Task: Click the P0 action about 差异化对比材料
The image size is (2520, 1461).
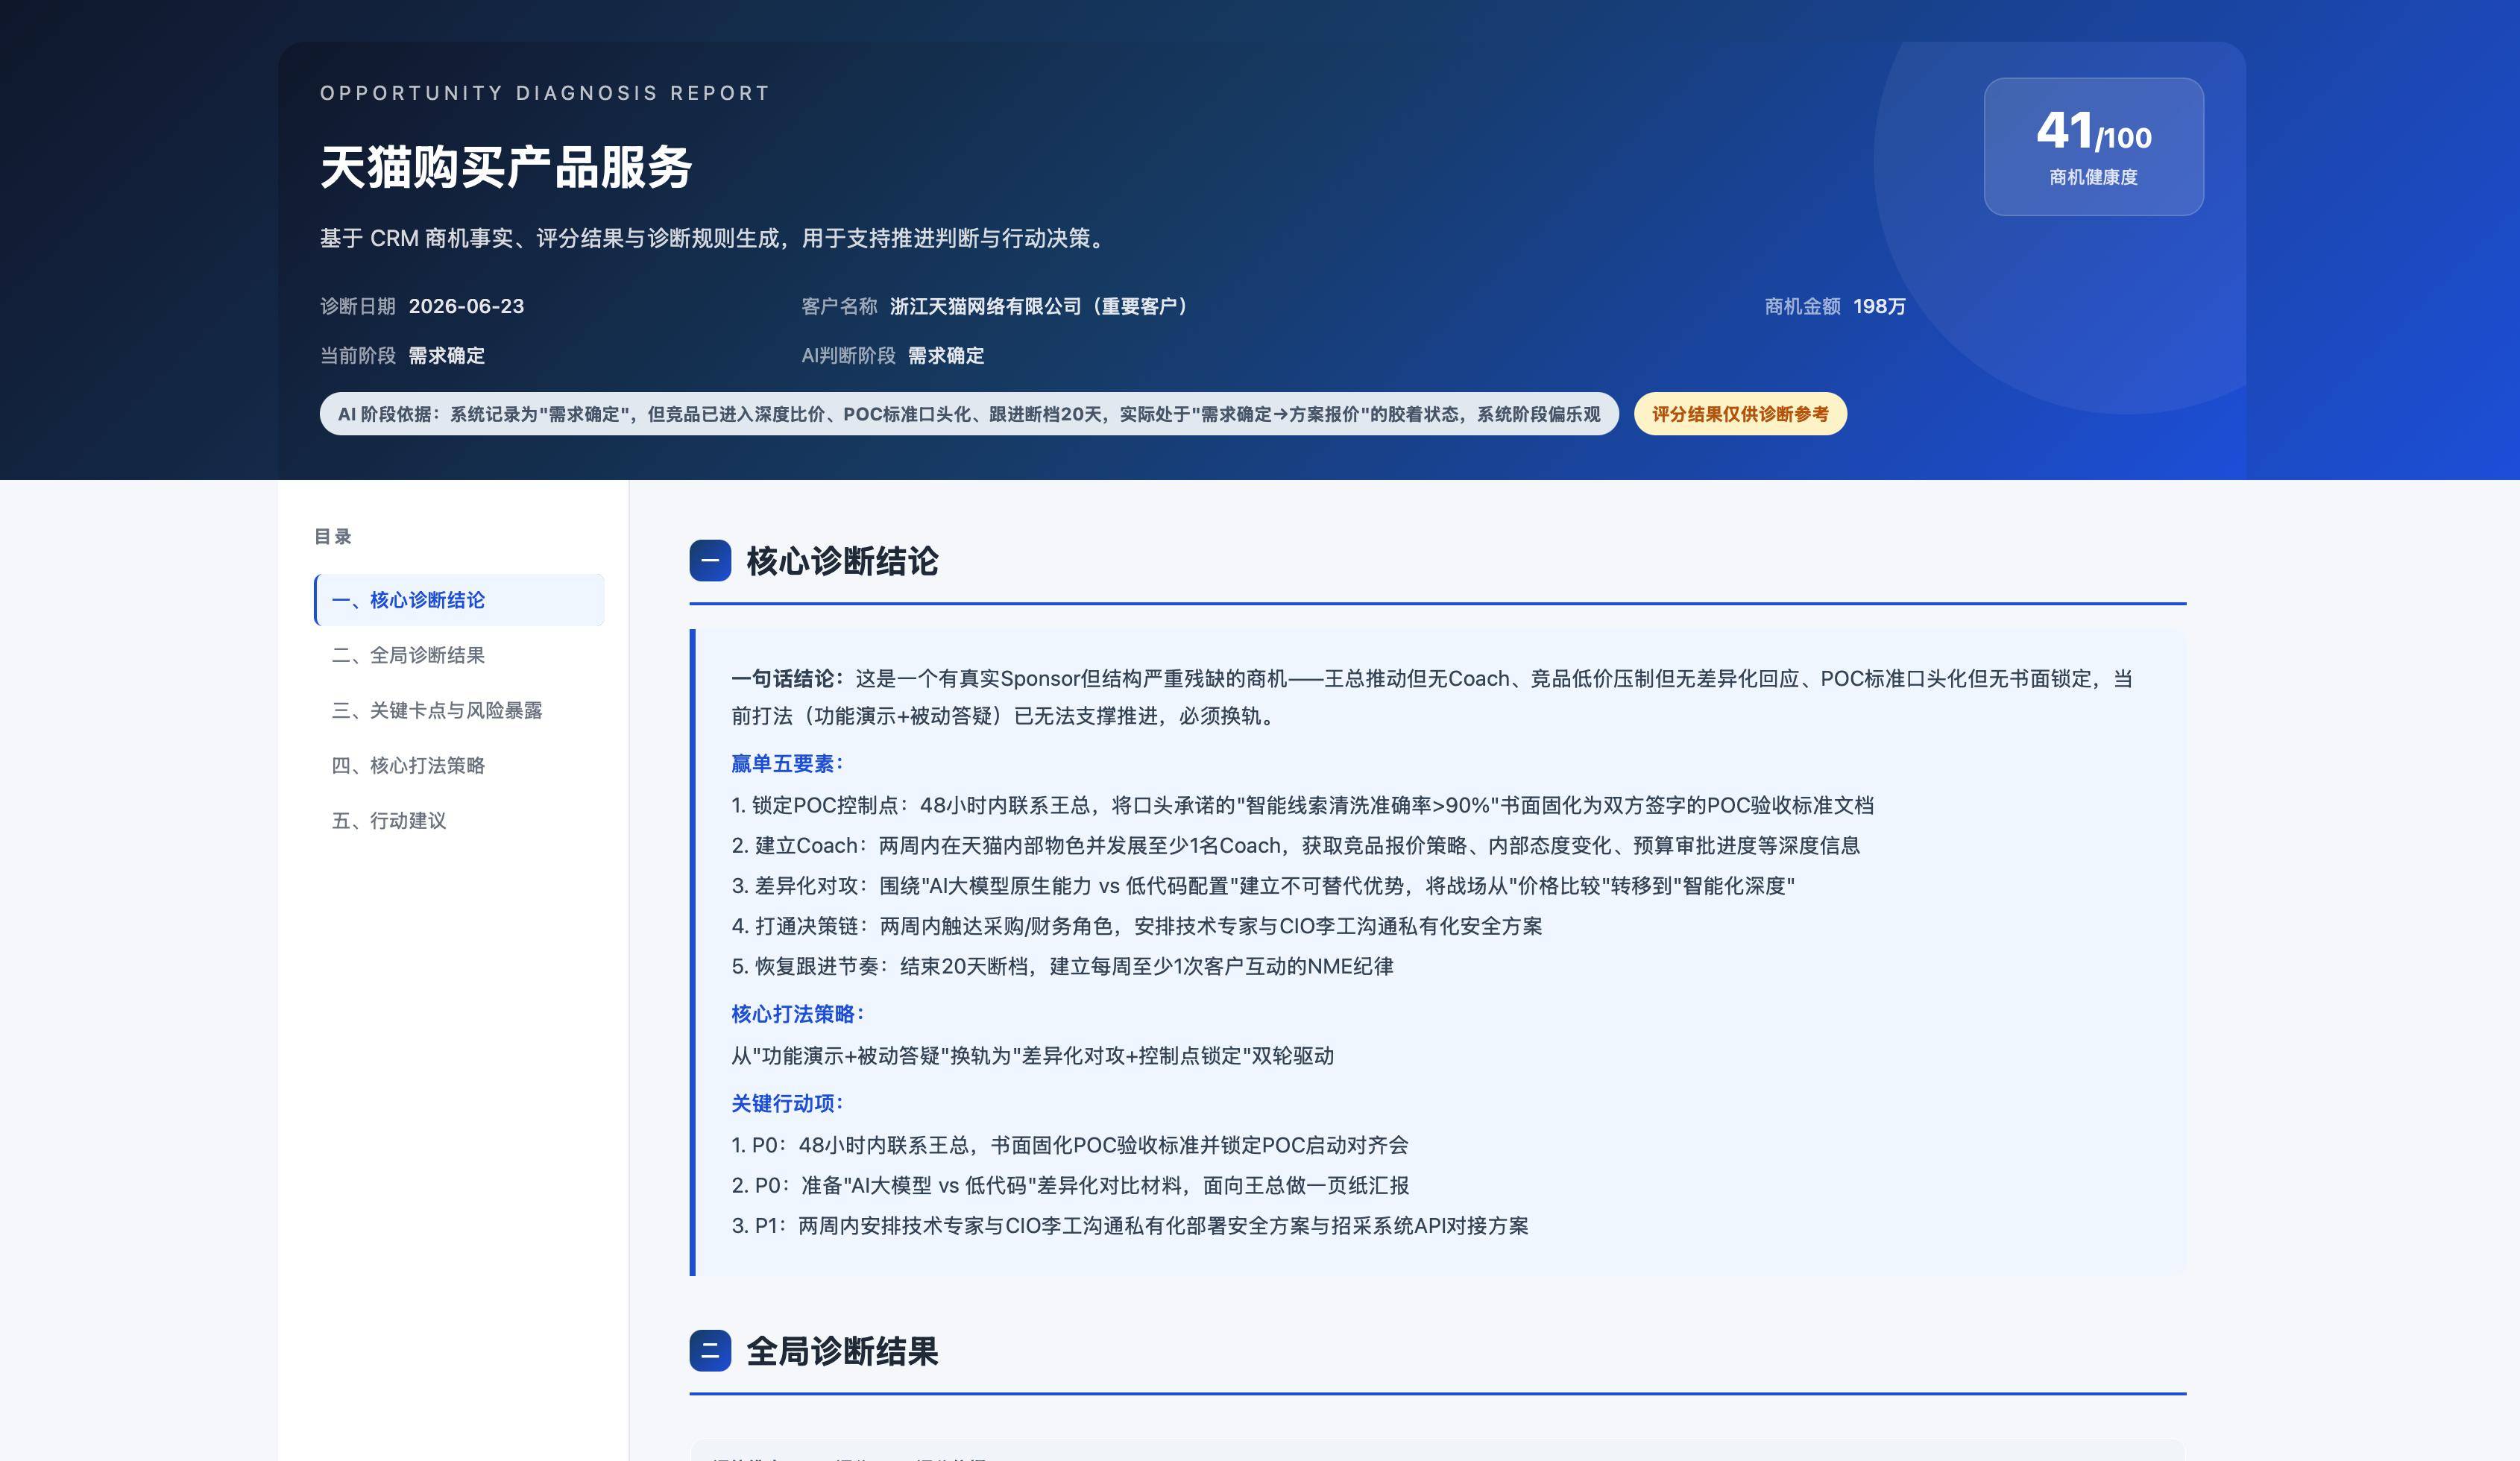Action: click(x=1070, y=1185)
